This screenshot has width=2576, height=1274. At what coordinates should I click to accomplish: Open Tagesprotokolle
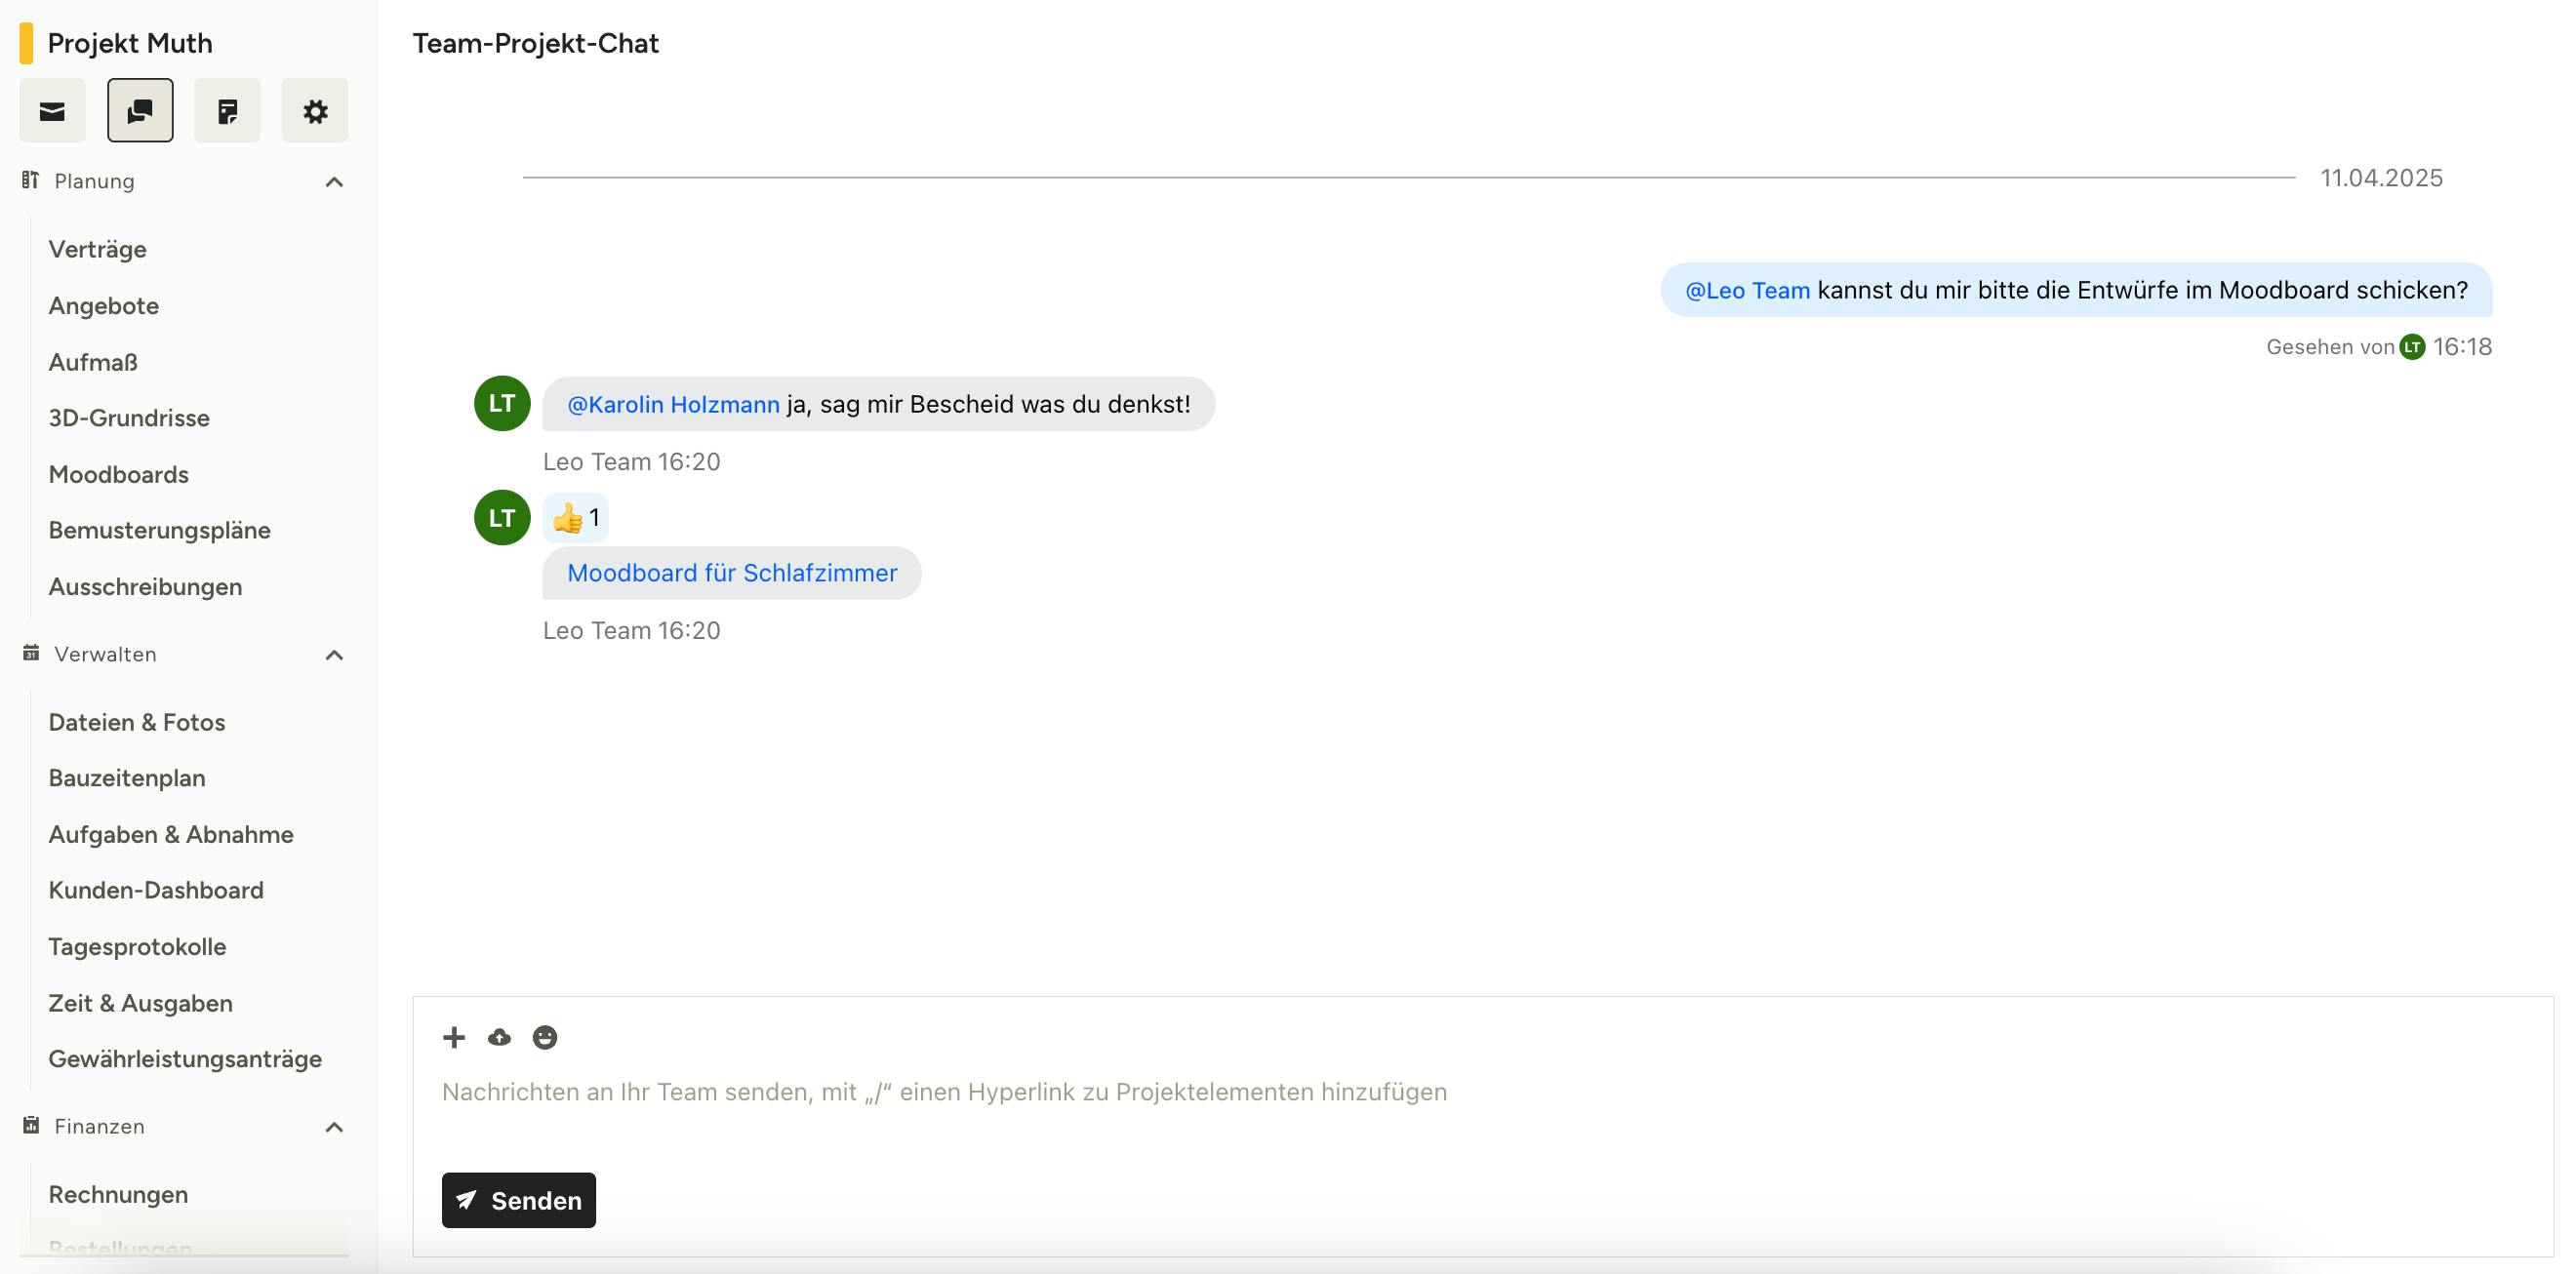tap(137, 946)
